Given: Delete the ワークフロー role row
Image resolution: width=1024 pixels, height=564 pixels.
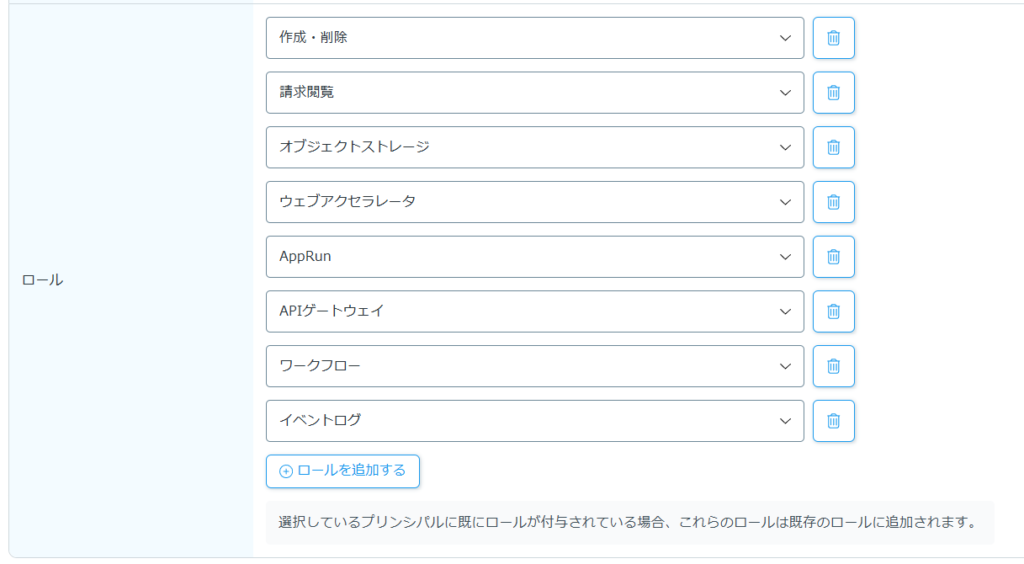Looking at the screenshot, I should [833, 366].
